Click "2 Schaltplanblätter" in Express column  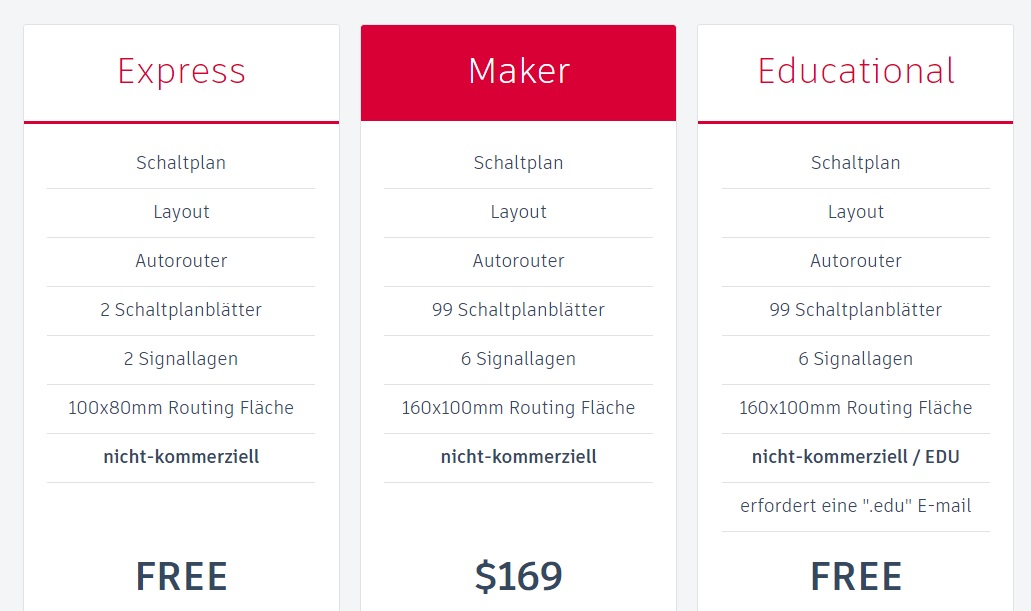pyautogui.click(x=181, y=310)
